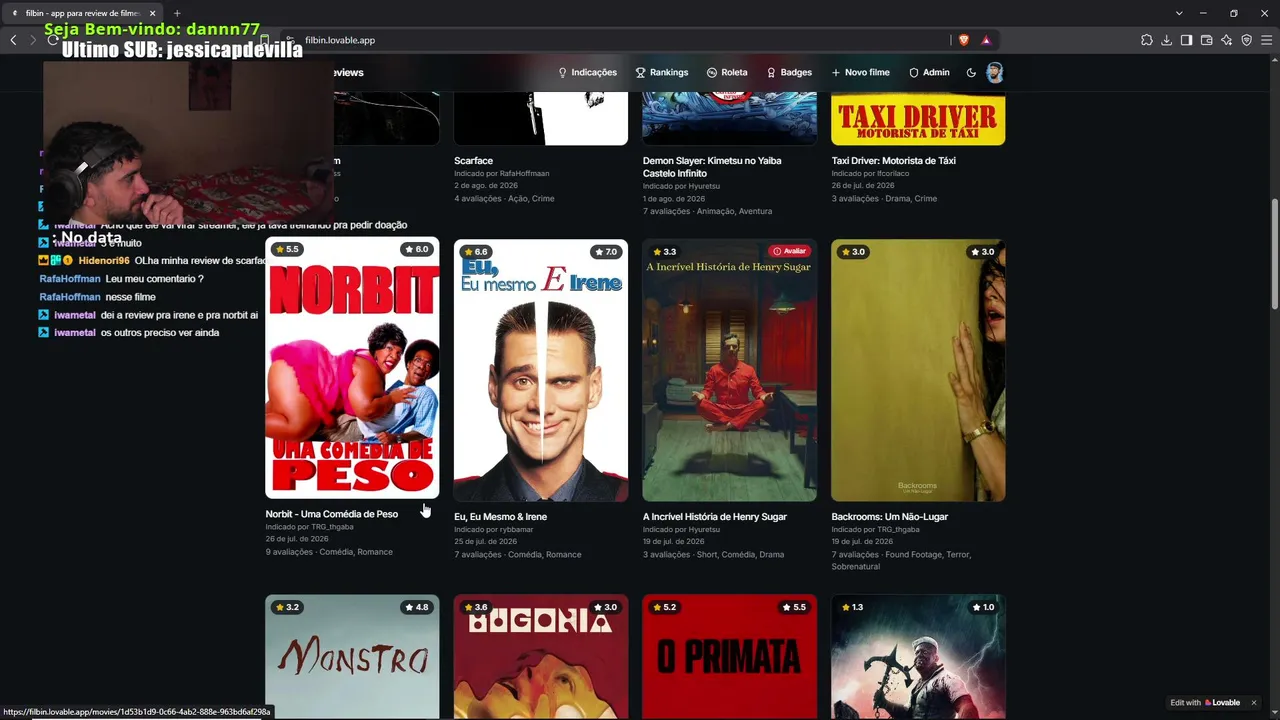
Task: Go back with the browser back arrow
Action: coord(13,40)
